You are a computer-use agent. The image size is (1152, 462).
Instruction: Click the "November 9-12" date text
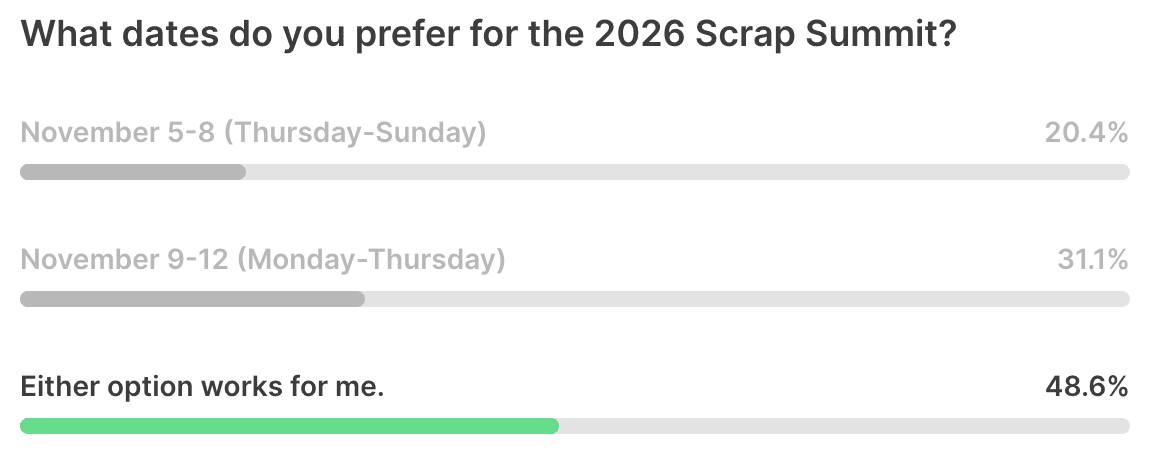click(125, 260)
